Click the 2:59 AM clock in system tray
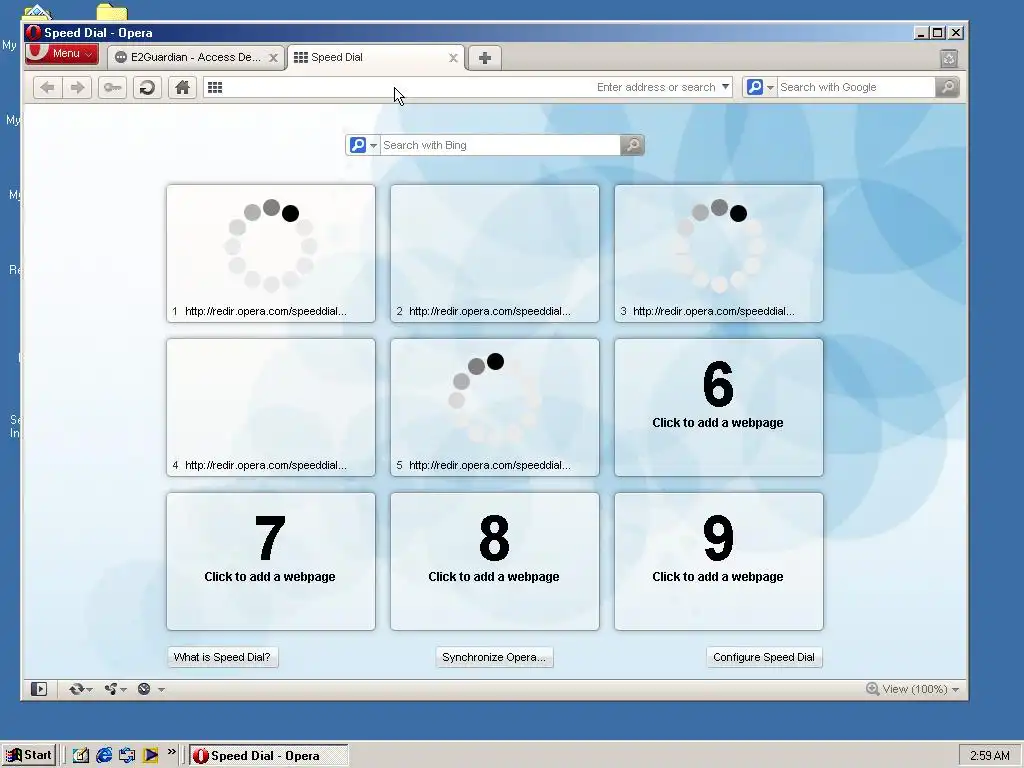Screen dimensions: 1024x768 [x=989, y=756]
